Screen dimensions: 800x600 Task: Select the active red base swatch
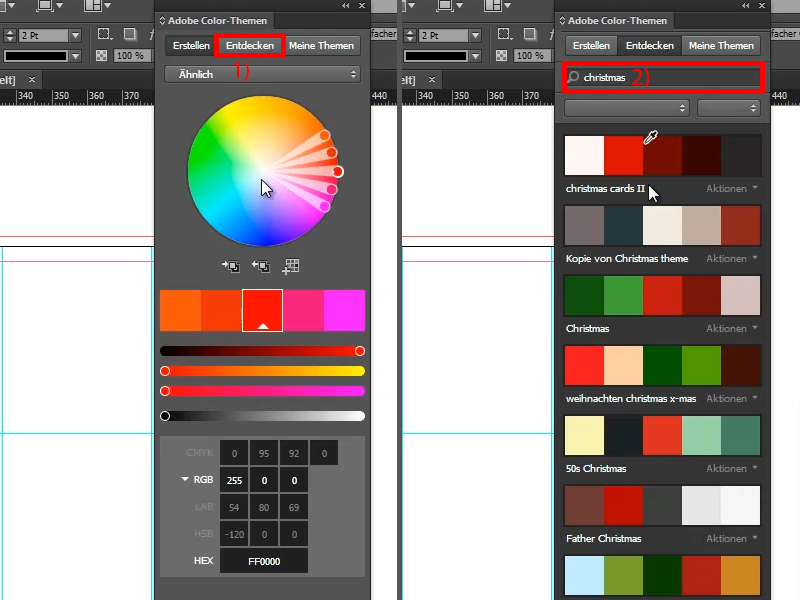pos(262,310)
